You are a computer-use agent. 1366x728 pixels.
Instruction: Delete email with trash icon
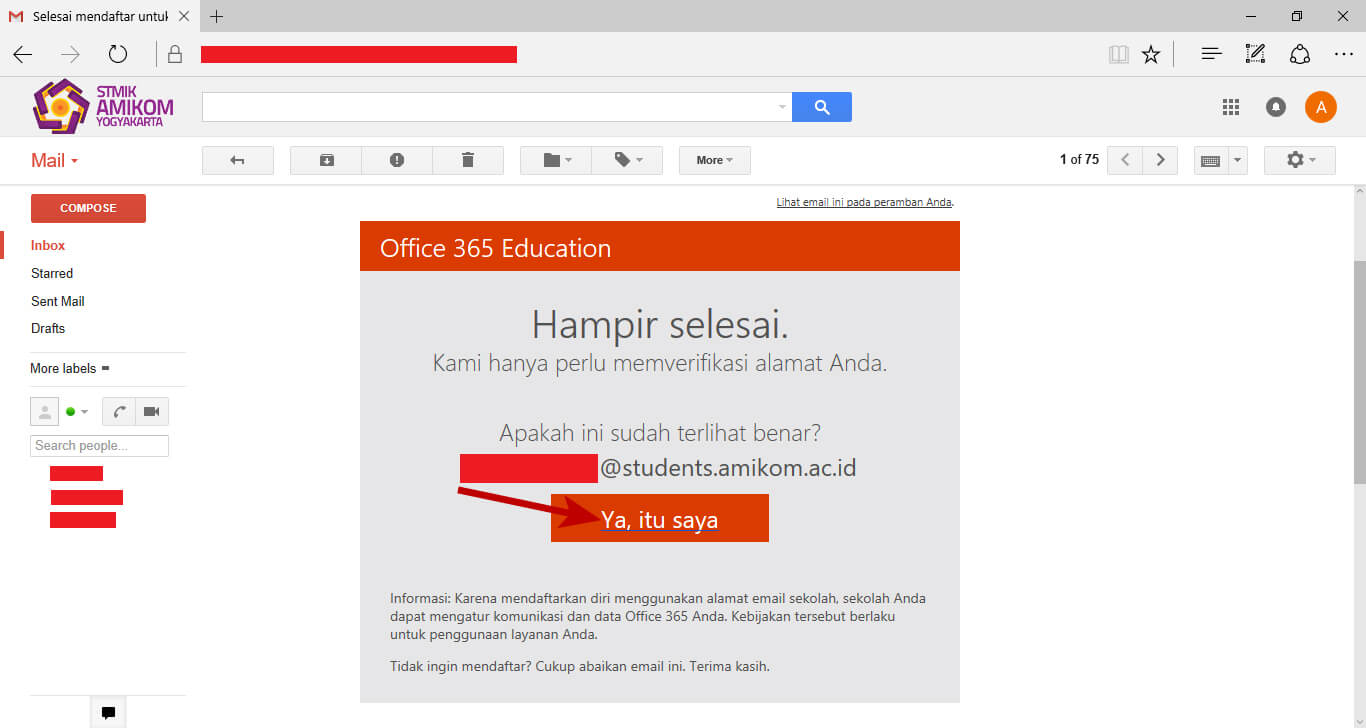[x=468, y=160]
